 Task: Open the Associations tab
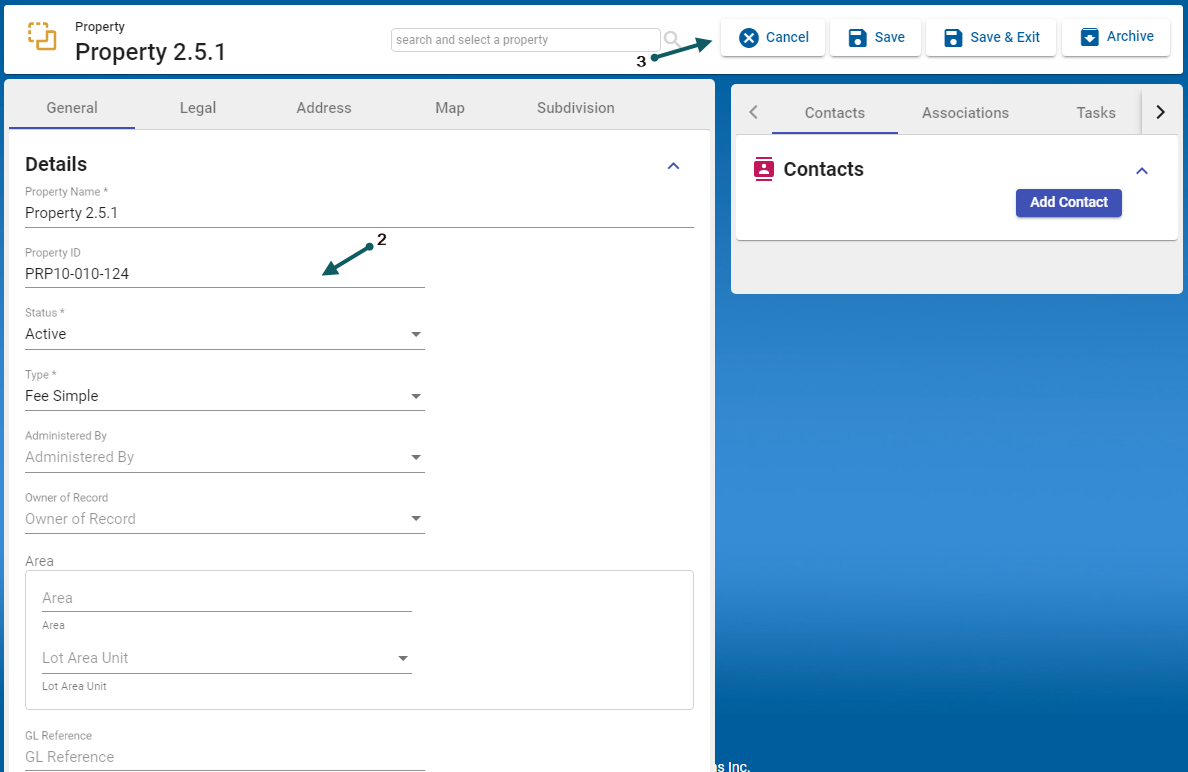click(965, 113)
